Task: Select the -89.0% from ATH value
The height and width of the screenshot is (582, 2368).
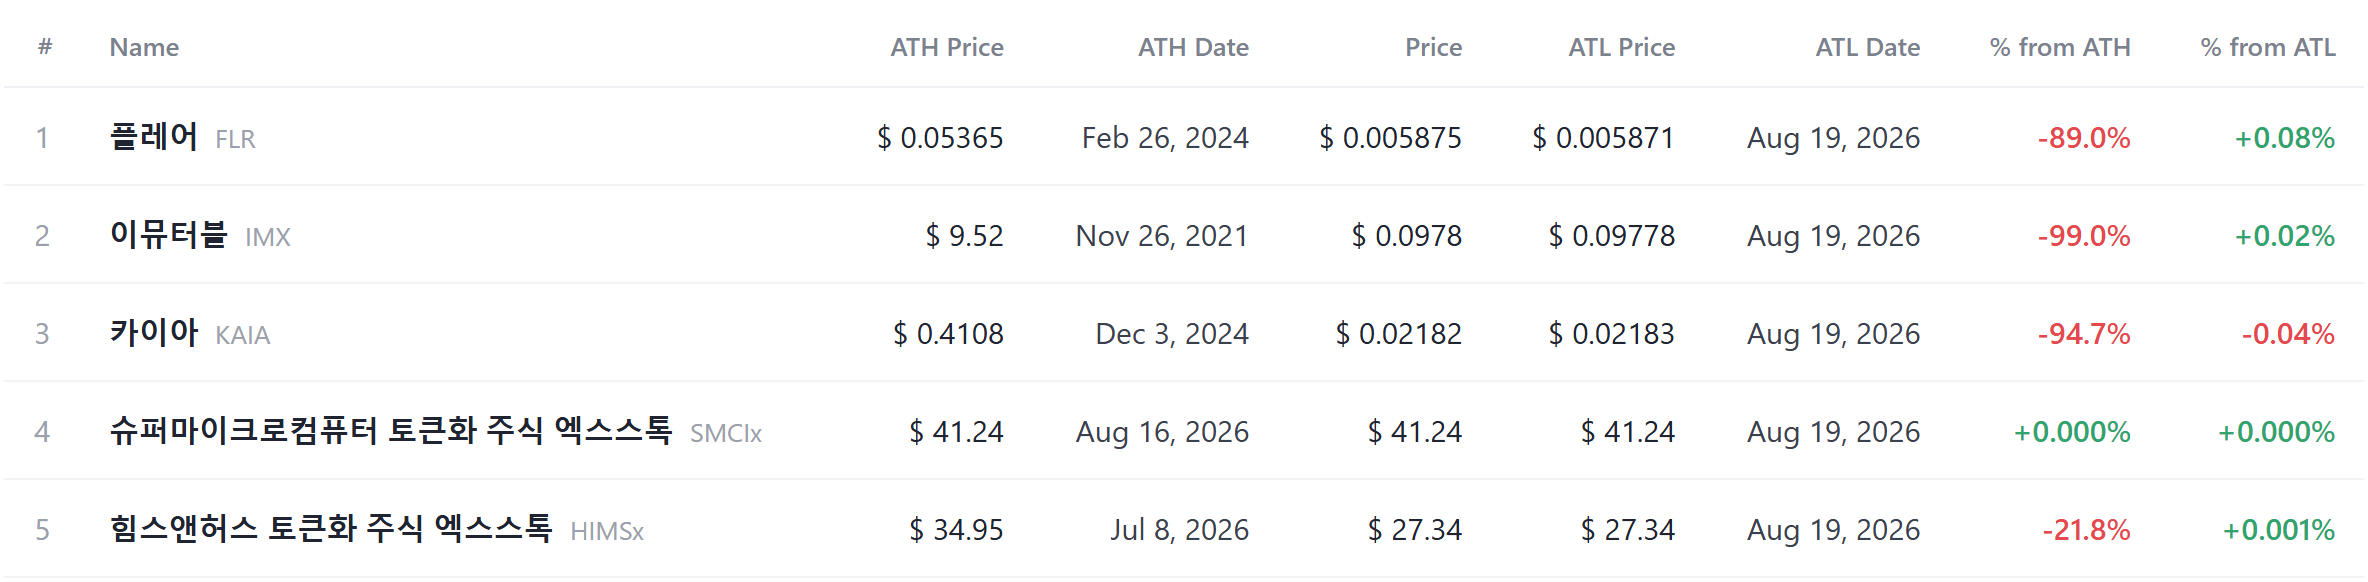Action: click(2084, 138)
